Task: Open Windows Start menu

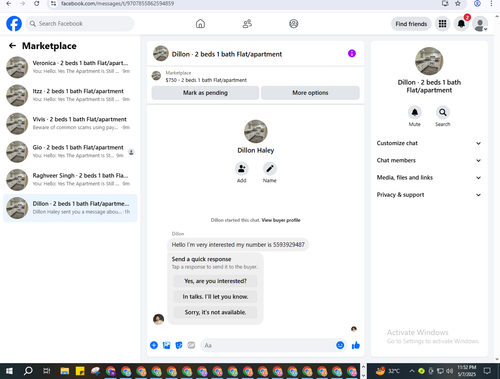Action: (9, 371)
